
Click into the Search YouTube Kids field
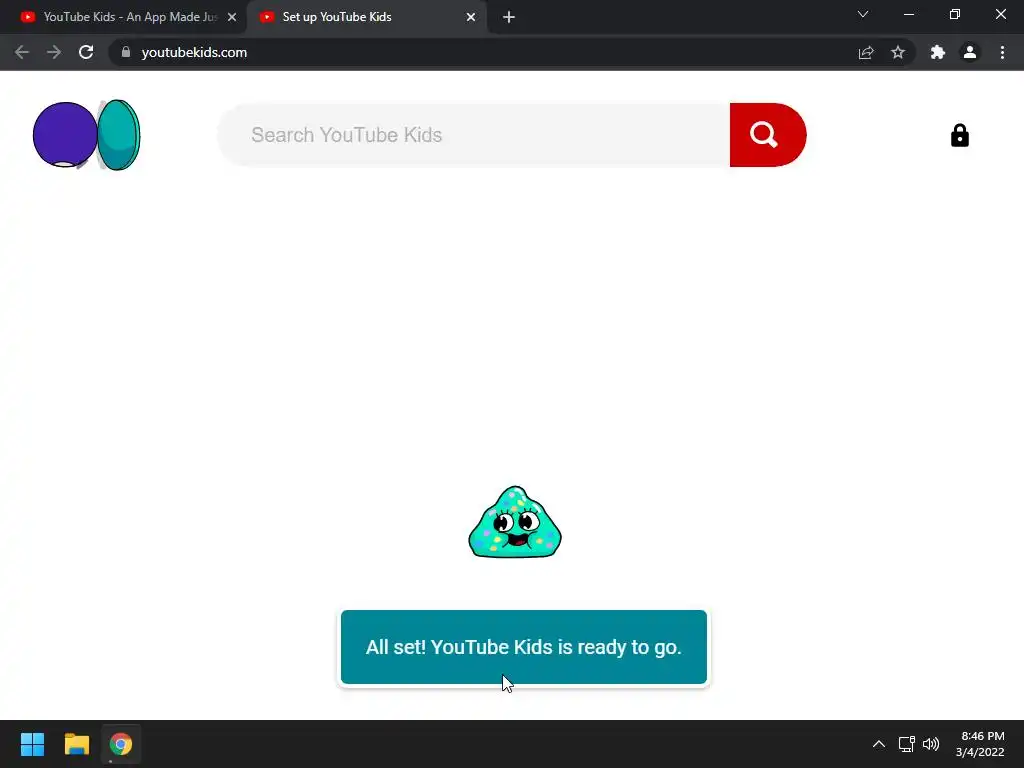pos(473,135)
